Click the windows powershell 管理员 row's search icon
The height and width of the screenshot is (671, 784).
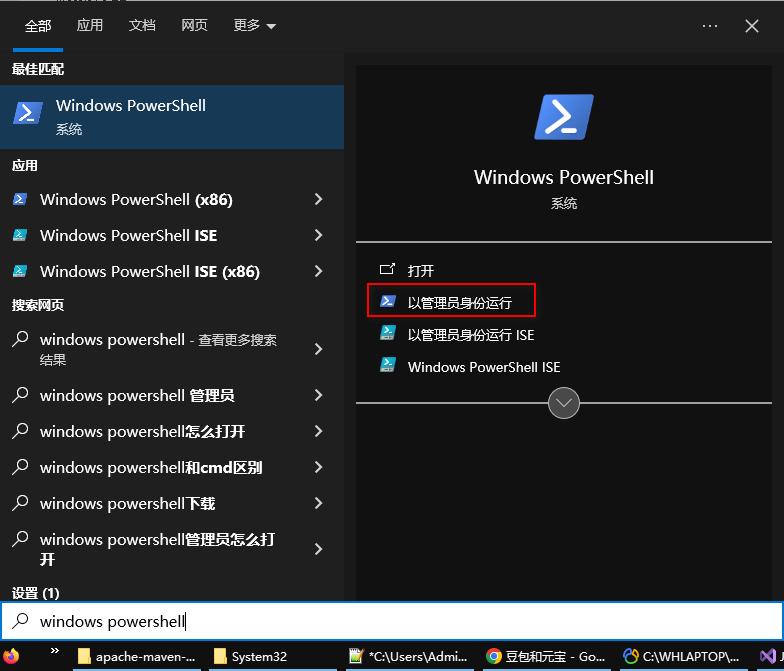coord(20,395)
